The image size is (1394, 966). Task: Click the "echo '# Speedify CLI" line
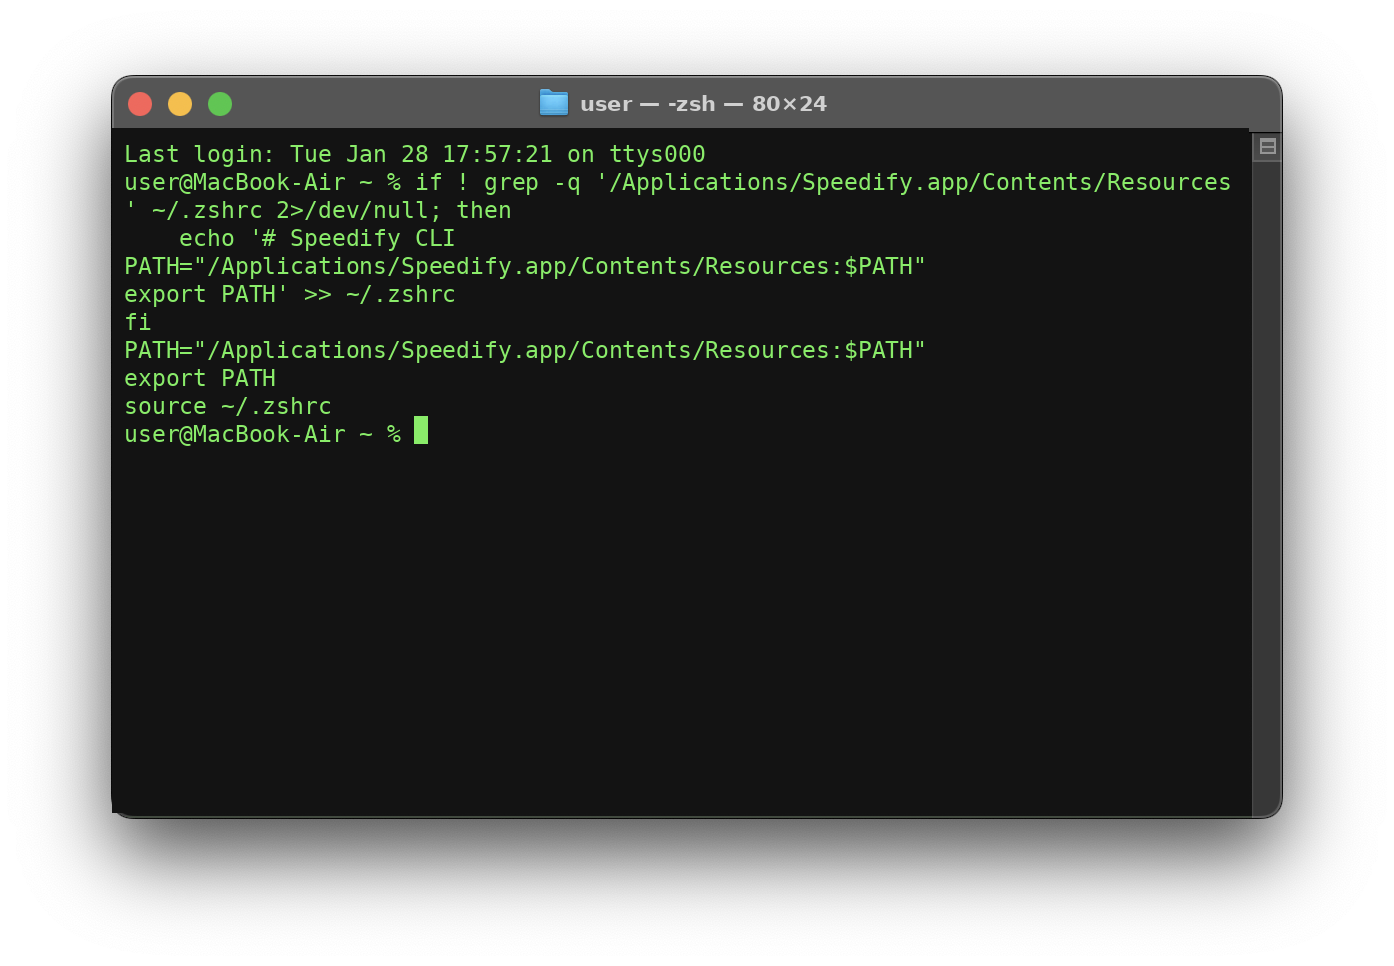[317, 238]
